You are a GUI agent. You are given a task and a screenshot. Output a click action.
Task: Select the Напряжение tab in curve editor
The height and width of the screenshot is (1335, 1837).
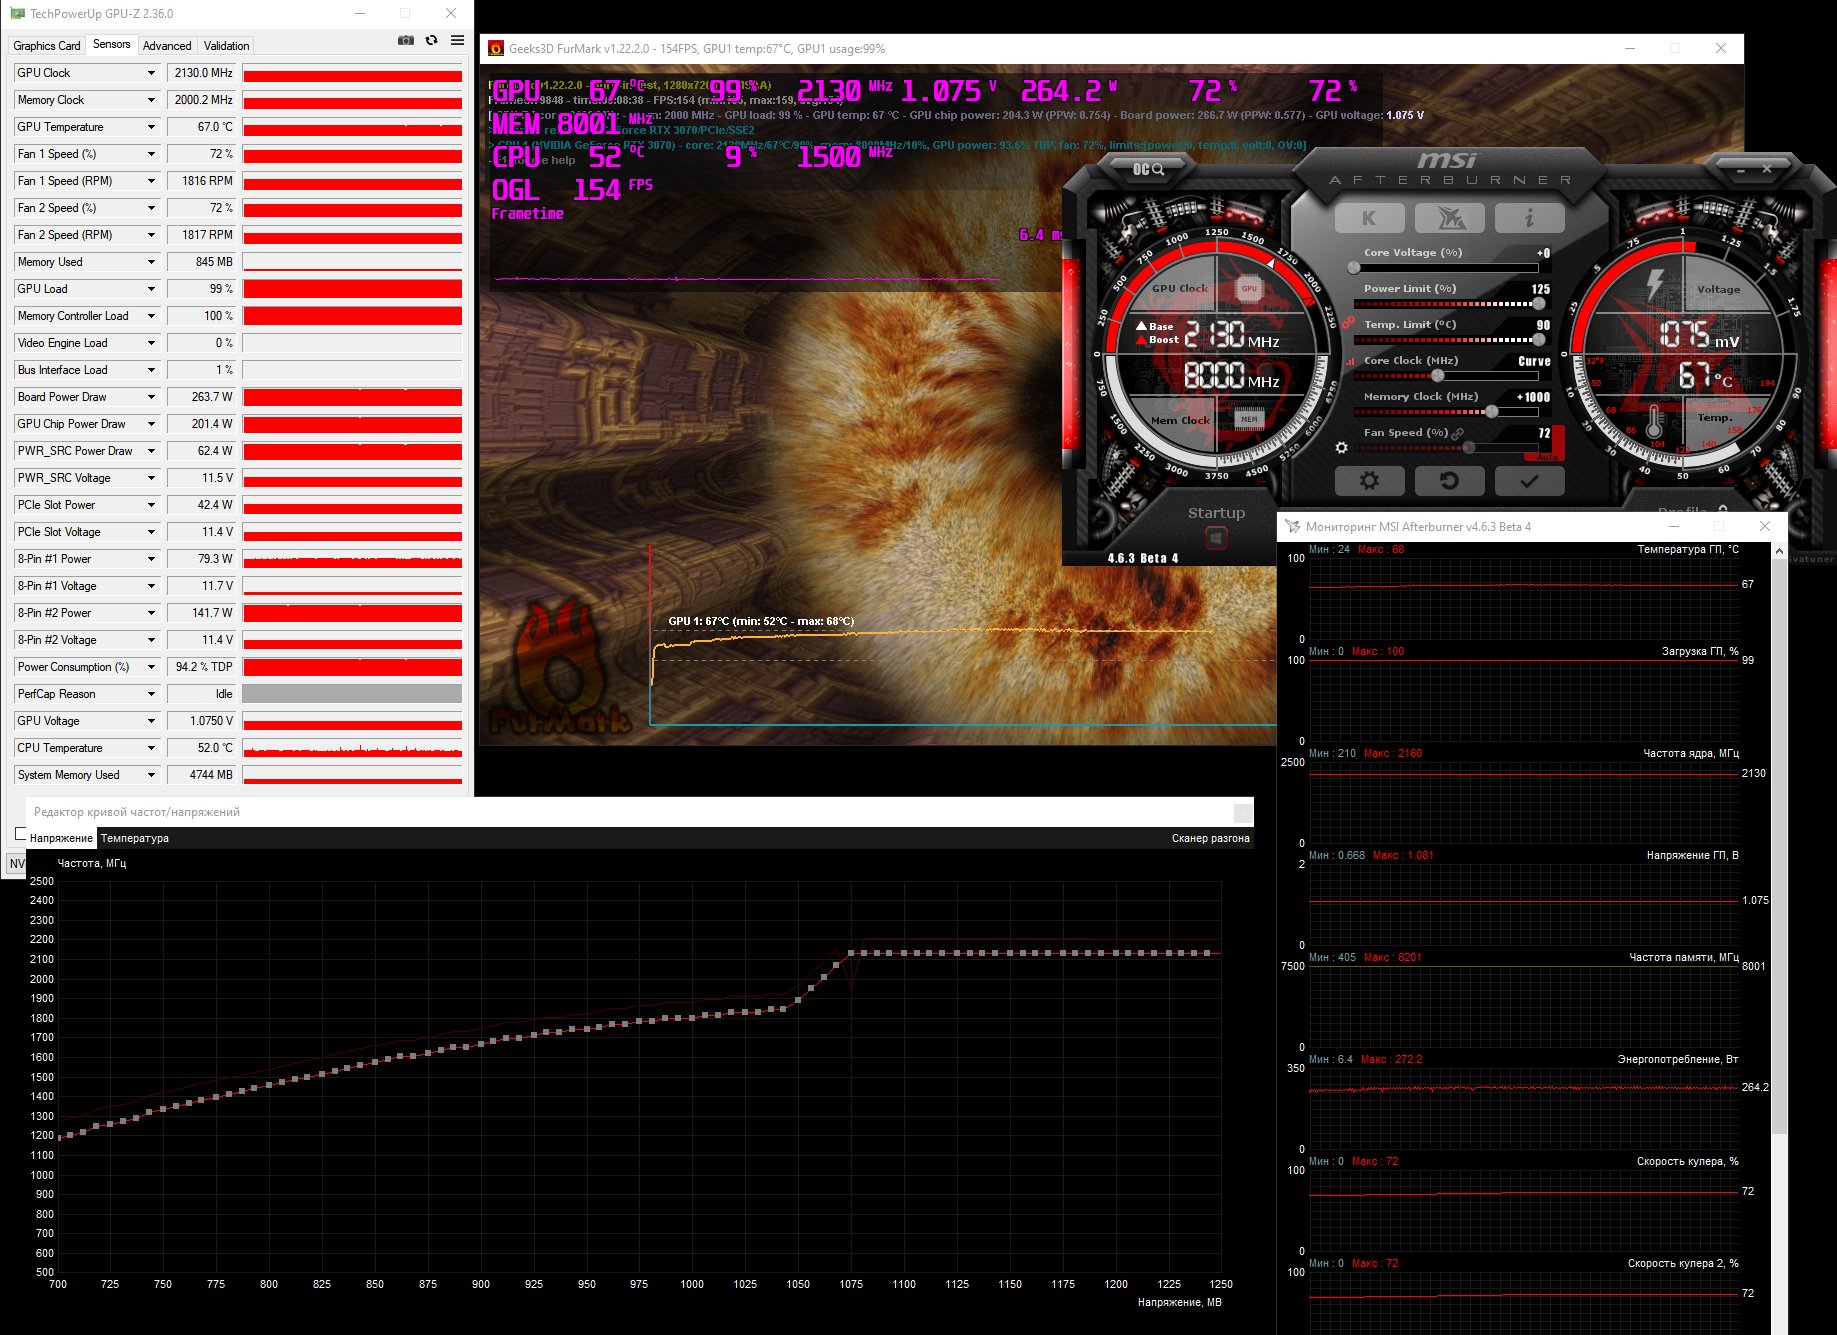pos(61,838)
